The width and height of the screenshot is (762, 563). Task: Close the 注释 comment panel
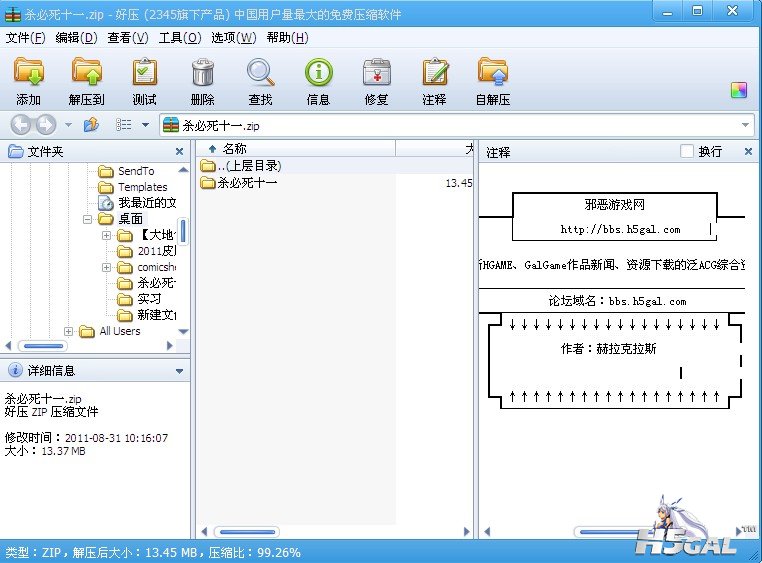(748, 152)
